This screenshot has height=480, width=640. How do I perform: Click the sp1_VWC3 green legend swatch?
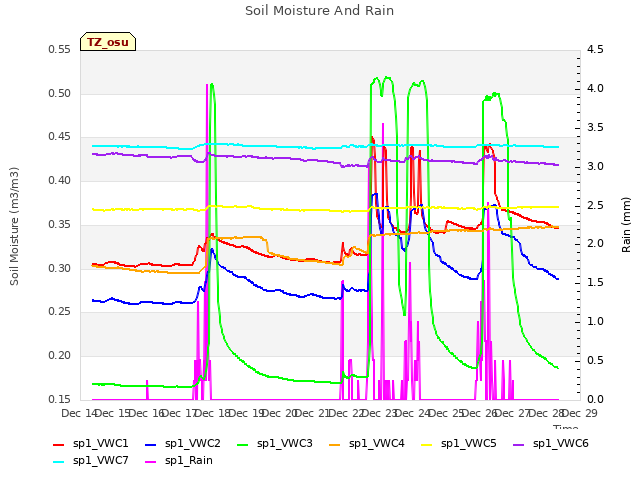[243, 444]
